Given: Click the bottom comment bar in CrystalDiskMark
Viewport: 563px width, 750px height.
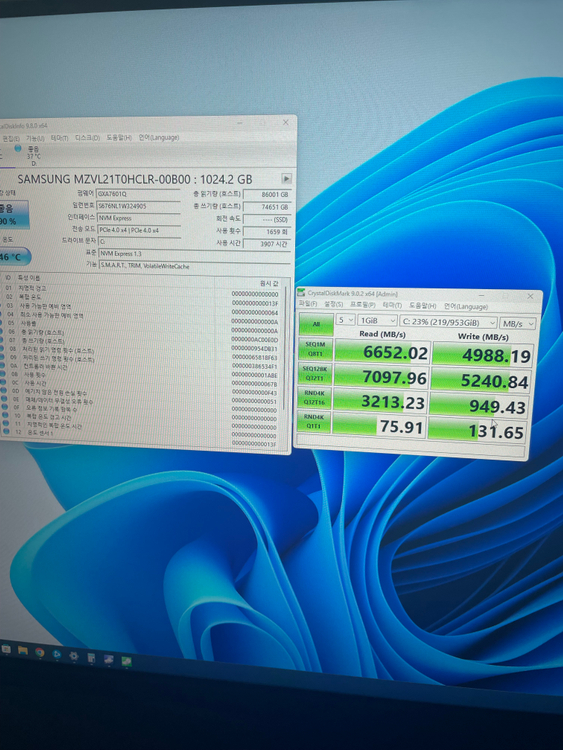Looking at the screenshot, I should click(x=410, y=446).
